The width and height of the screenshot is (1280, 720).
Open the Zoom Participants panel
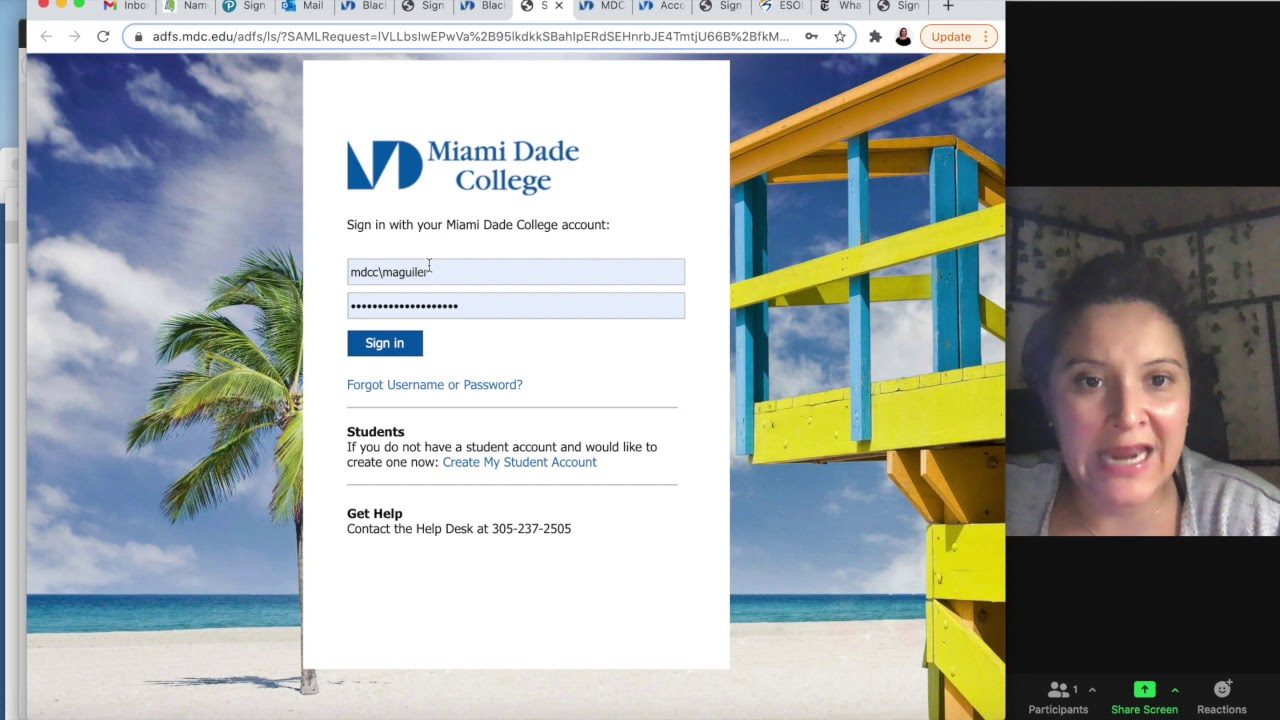coord(1058,697)
